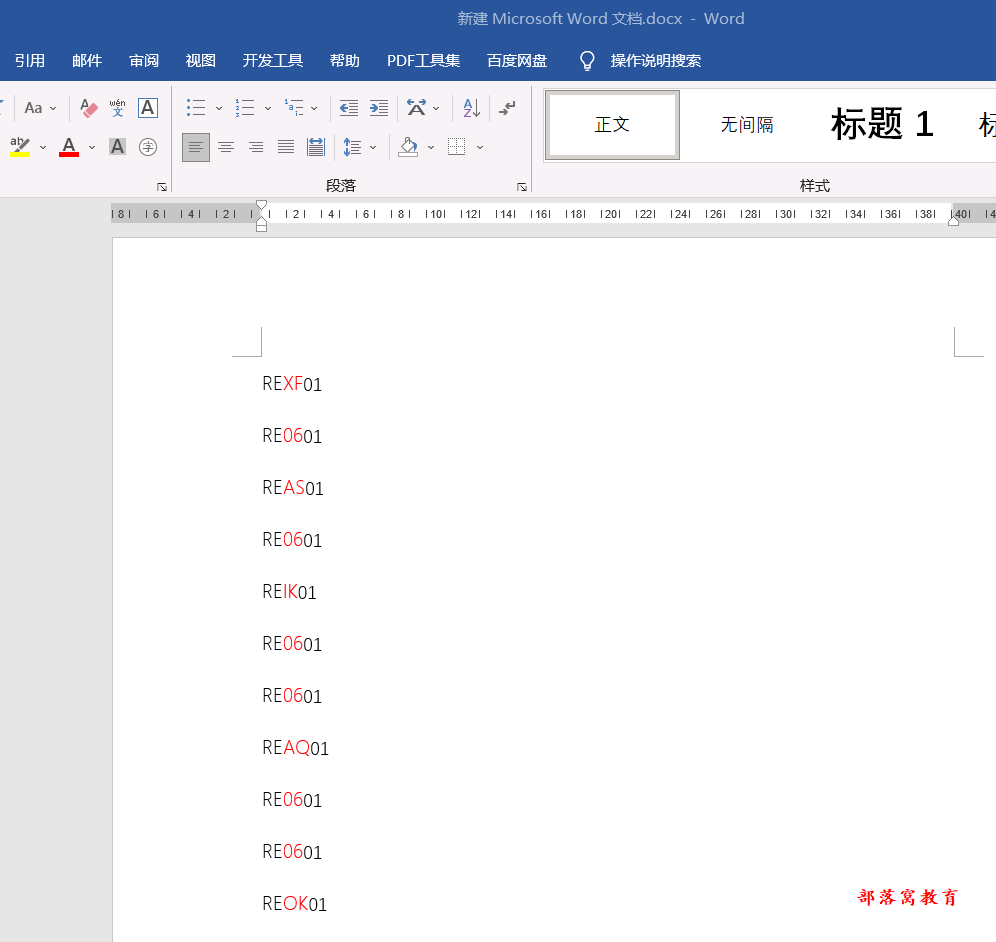
Task: Toggle Align Right paragraph alignment
Action: pyautogui.click(x=256, y=147)
